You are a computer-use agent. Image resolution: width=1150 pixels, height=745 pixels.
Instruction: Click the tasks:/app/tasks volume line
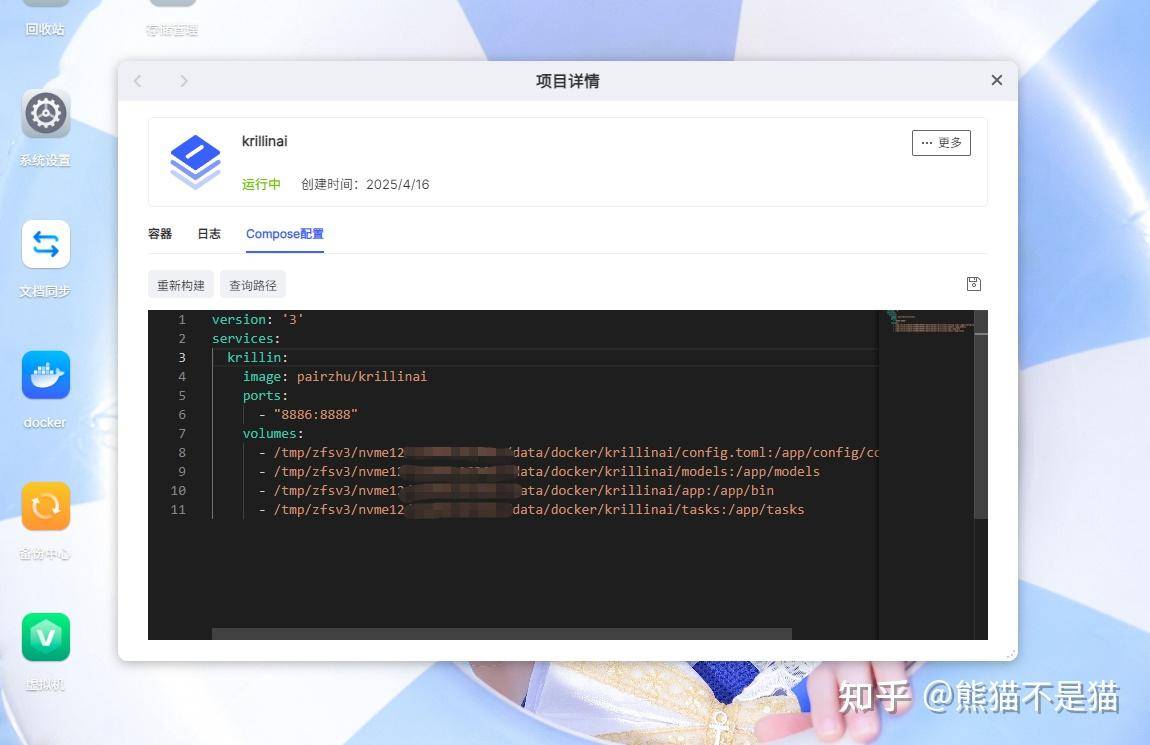[531, 510]
